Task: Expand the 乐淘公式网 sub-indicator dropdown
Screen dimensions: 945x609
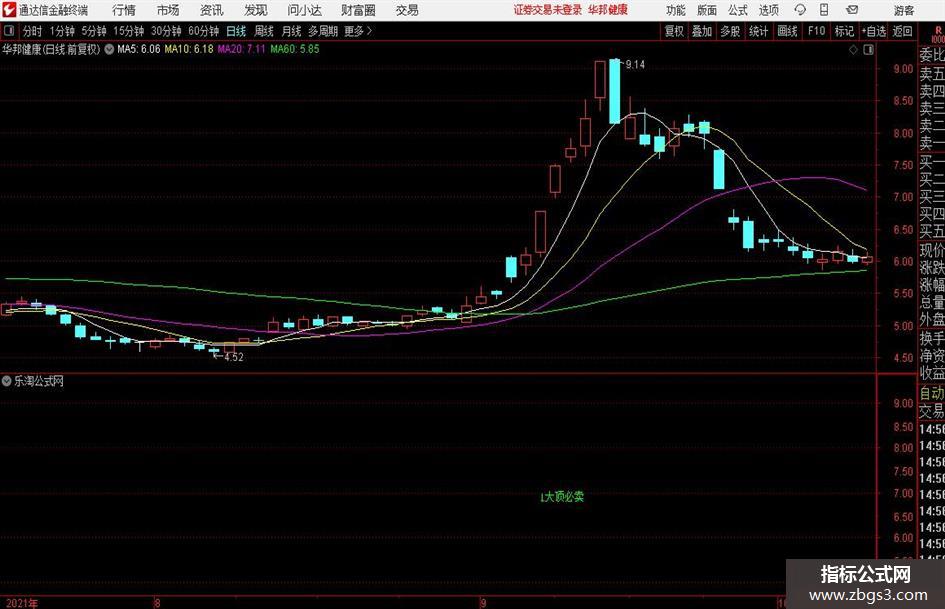Action: [x=7, y=381]
